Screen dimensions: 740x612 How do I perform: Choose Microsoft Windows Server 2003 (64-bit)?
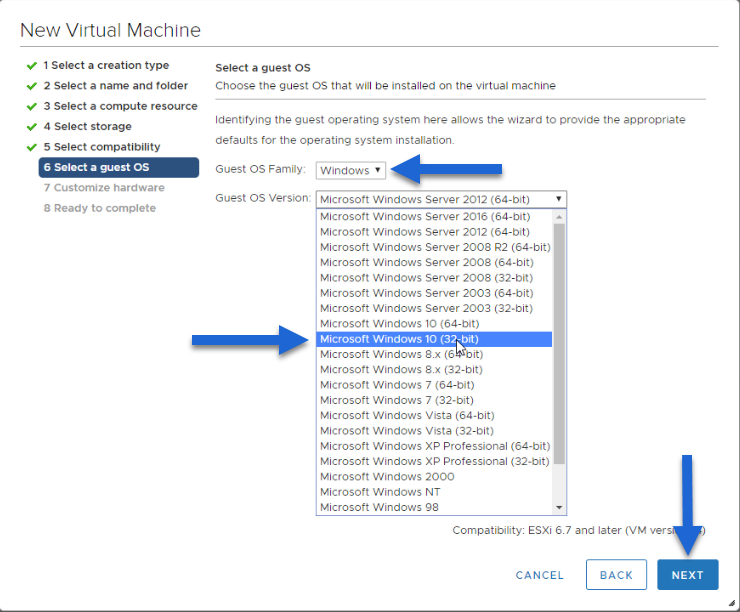pos(434,293)
